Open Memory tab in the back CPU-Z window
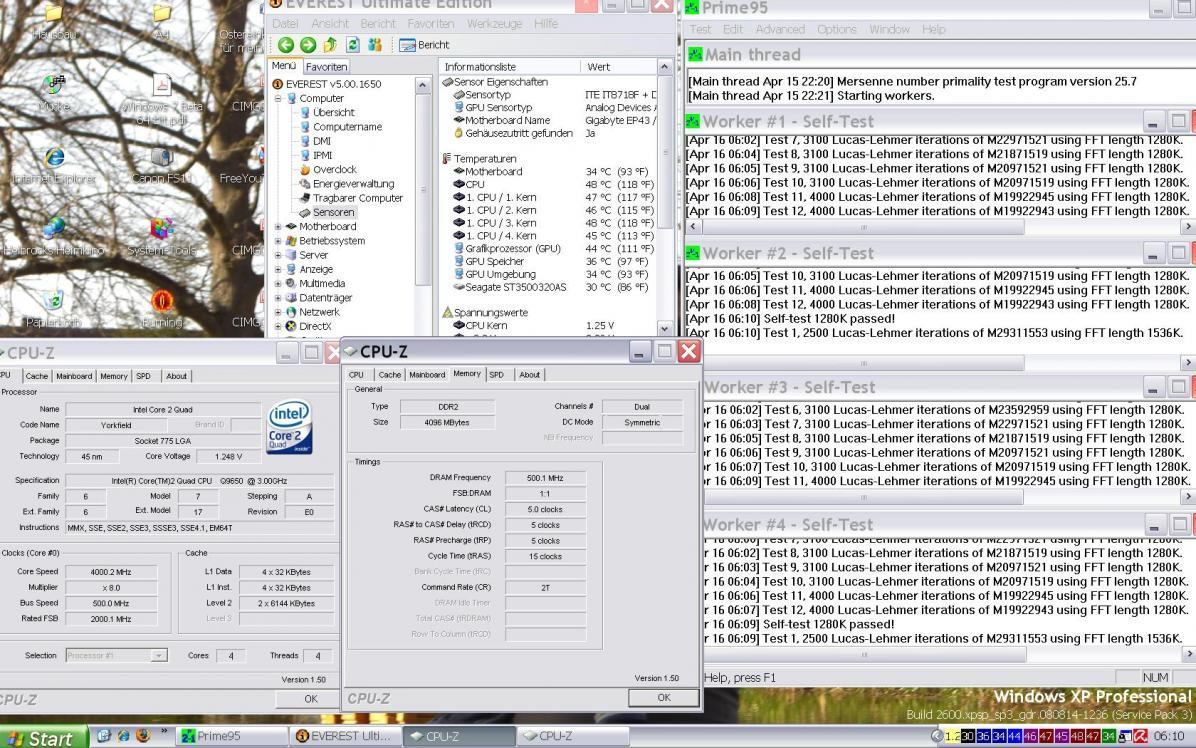The width and height of the screenshot is (1196, 748). coord(114,377)
